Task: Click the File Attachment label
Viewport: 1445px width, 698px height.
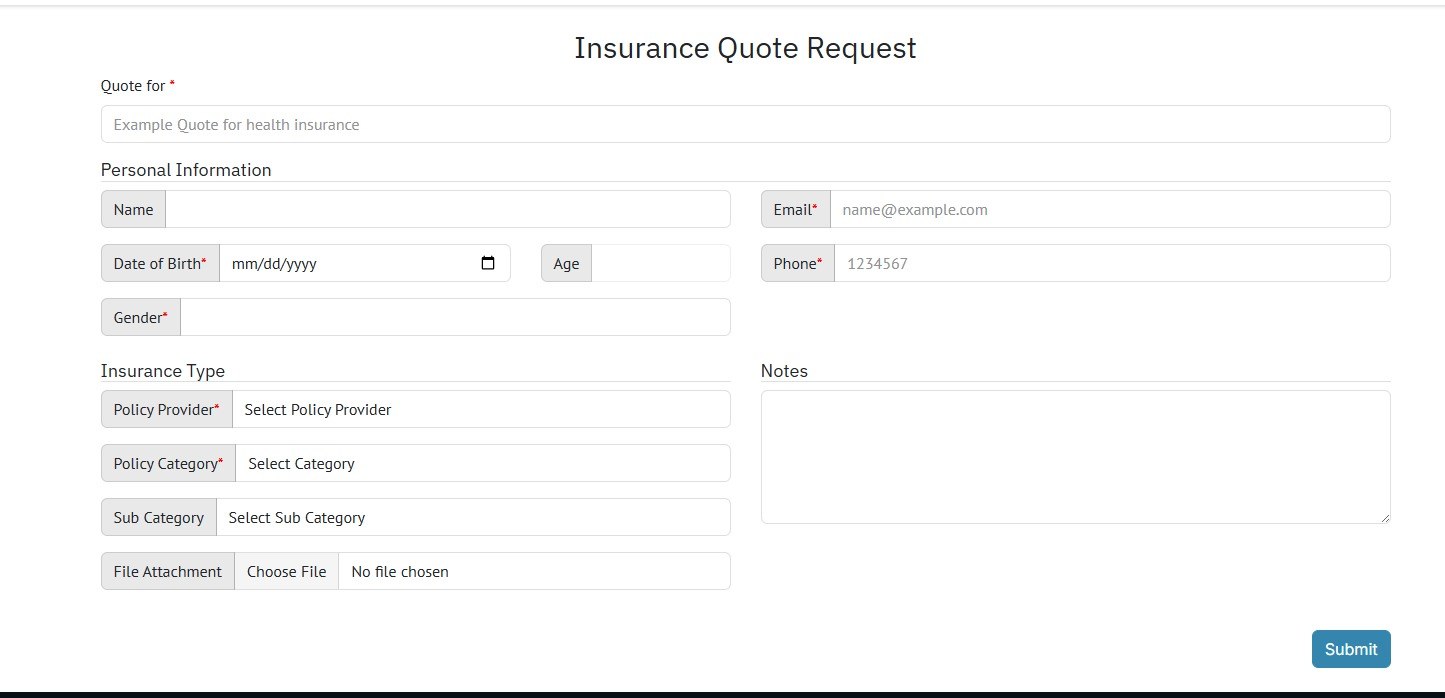Action: click(168, 572)
